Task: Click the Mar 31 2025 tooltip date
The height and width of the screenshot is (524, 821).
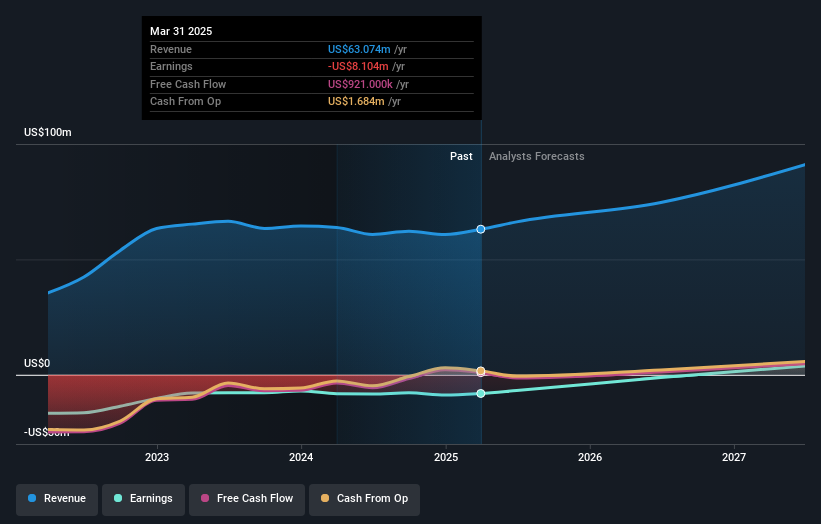Action: click(x=181, y=31)
